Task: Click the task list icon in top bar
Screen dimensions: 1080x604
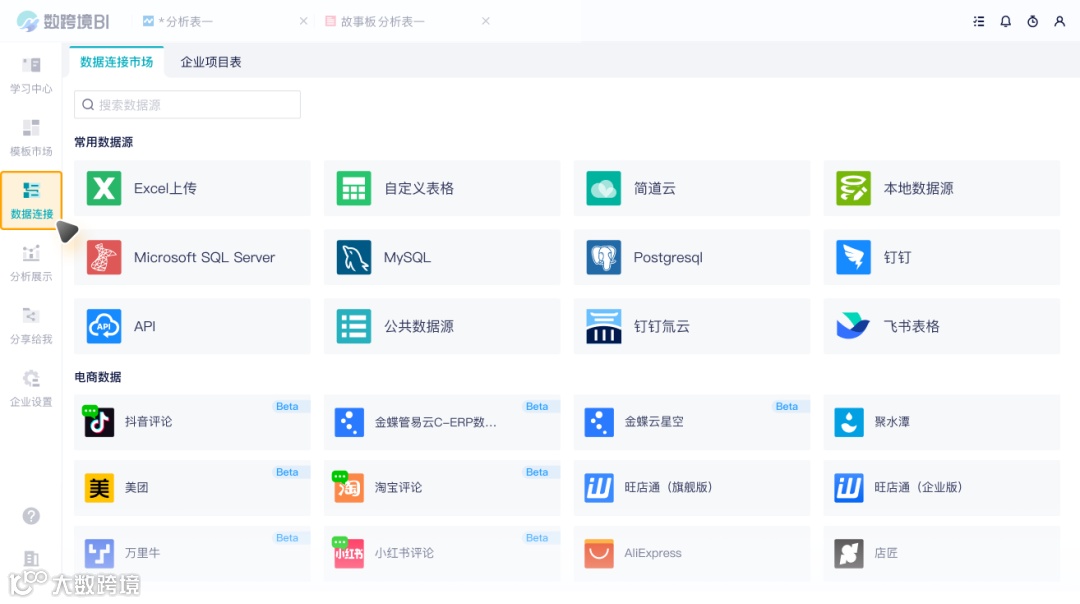Action: pos(978,21)
